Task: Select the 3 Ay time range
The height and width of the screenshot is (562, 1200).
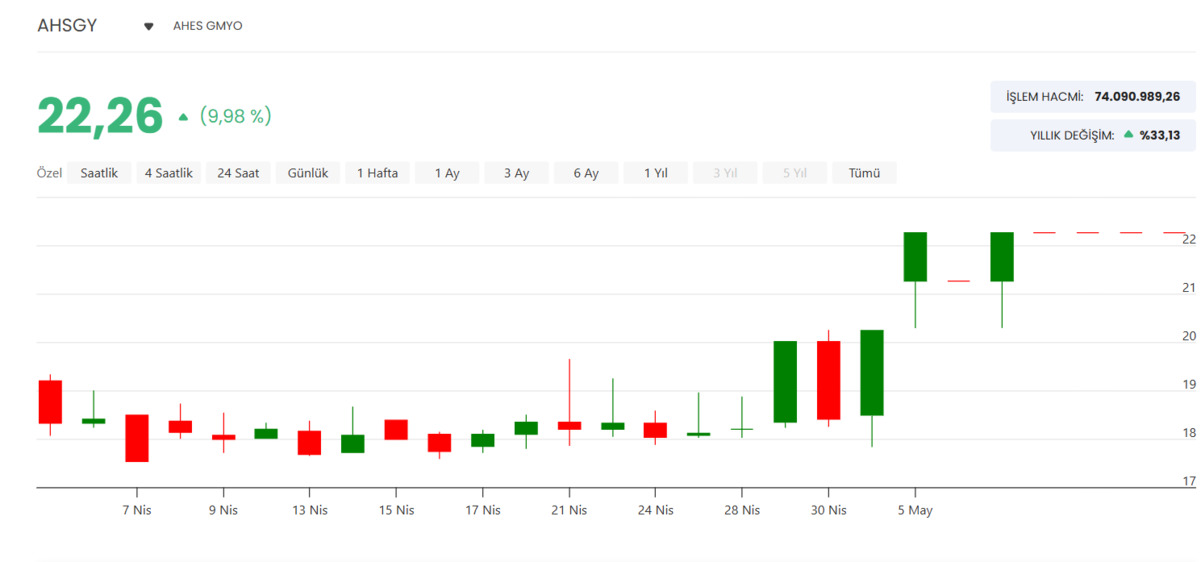Action: point(516,173)
